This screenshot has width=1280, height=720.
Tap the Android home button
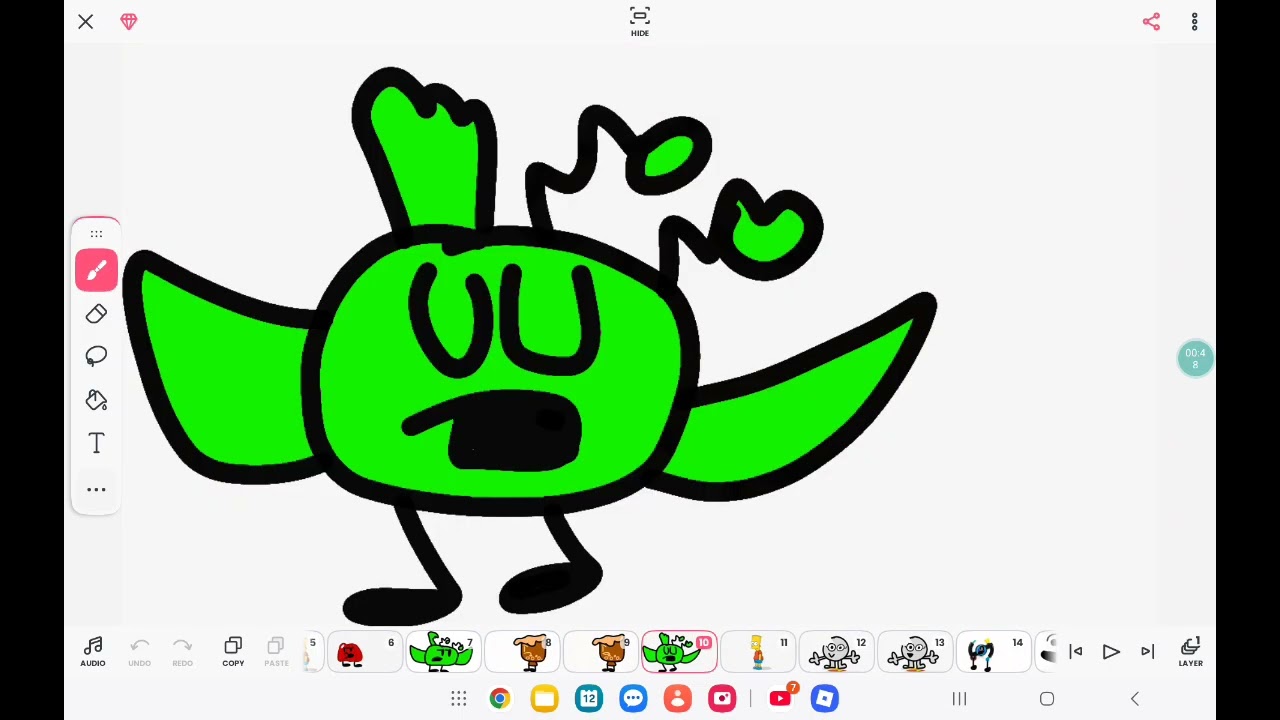pos(1047,698)
